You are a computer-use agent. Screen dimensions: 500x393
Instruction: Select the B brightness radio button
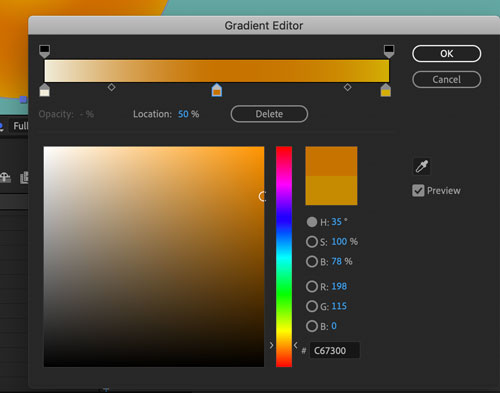pyautogui.click(x=312, y=262)
